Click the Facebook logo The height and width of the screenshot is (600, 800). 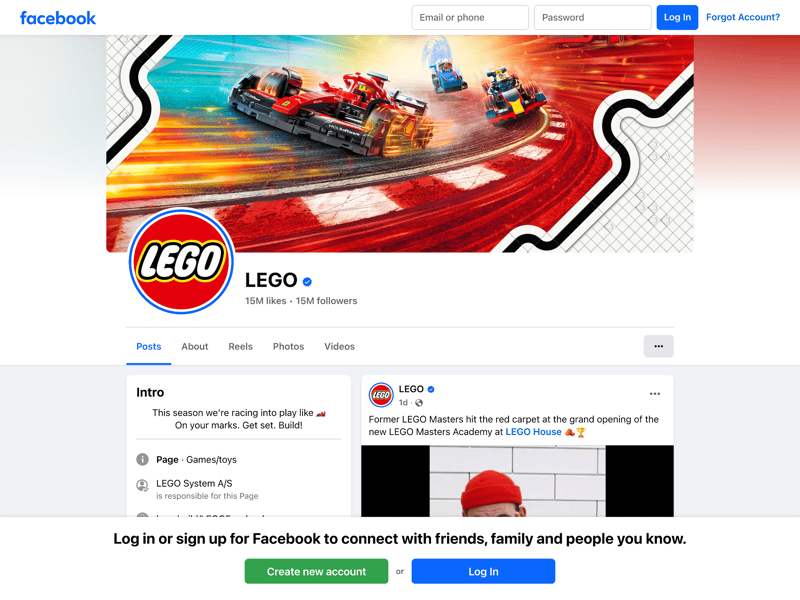pos(58,18)
